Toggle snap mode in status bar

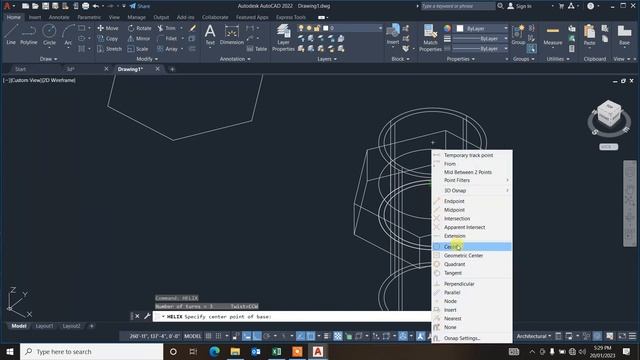click(x=219, y=336)
